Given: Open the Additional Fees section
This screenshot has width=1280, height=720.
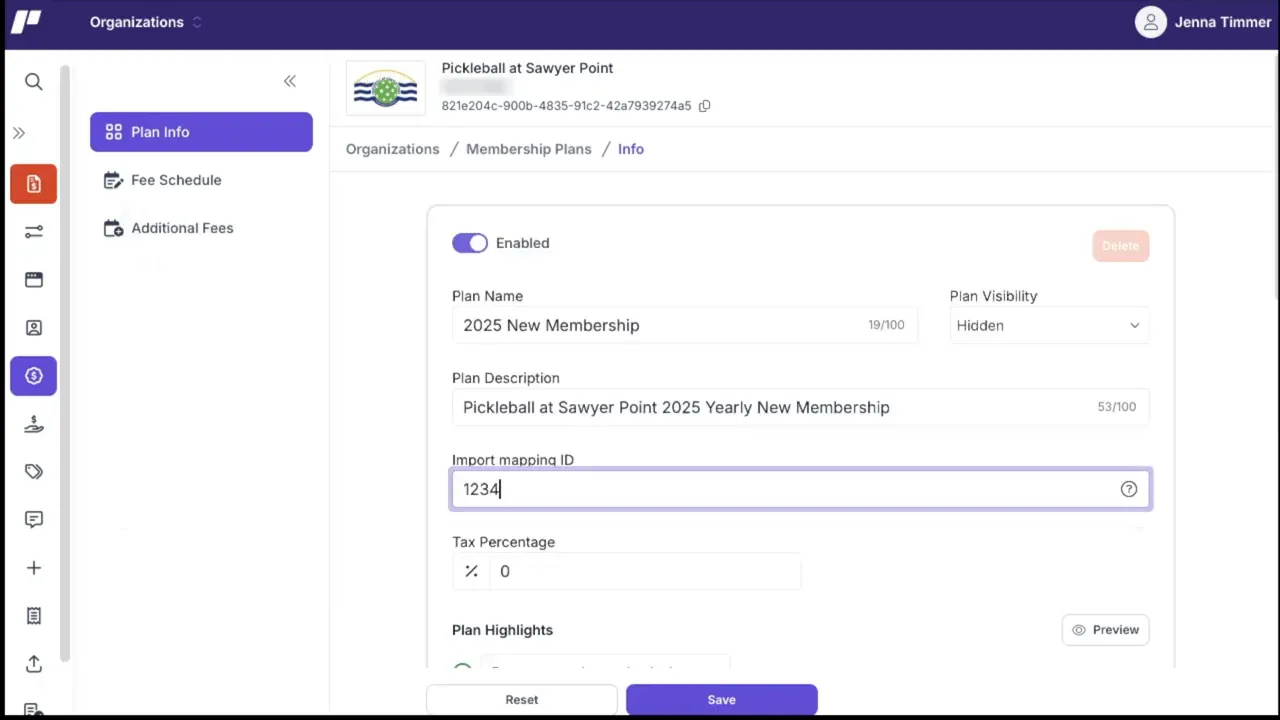Looking at the screenshot, I should (182, 228).
